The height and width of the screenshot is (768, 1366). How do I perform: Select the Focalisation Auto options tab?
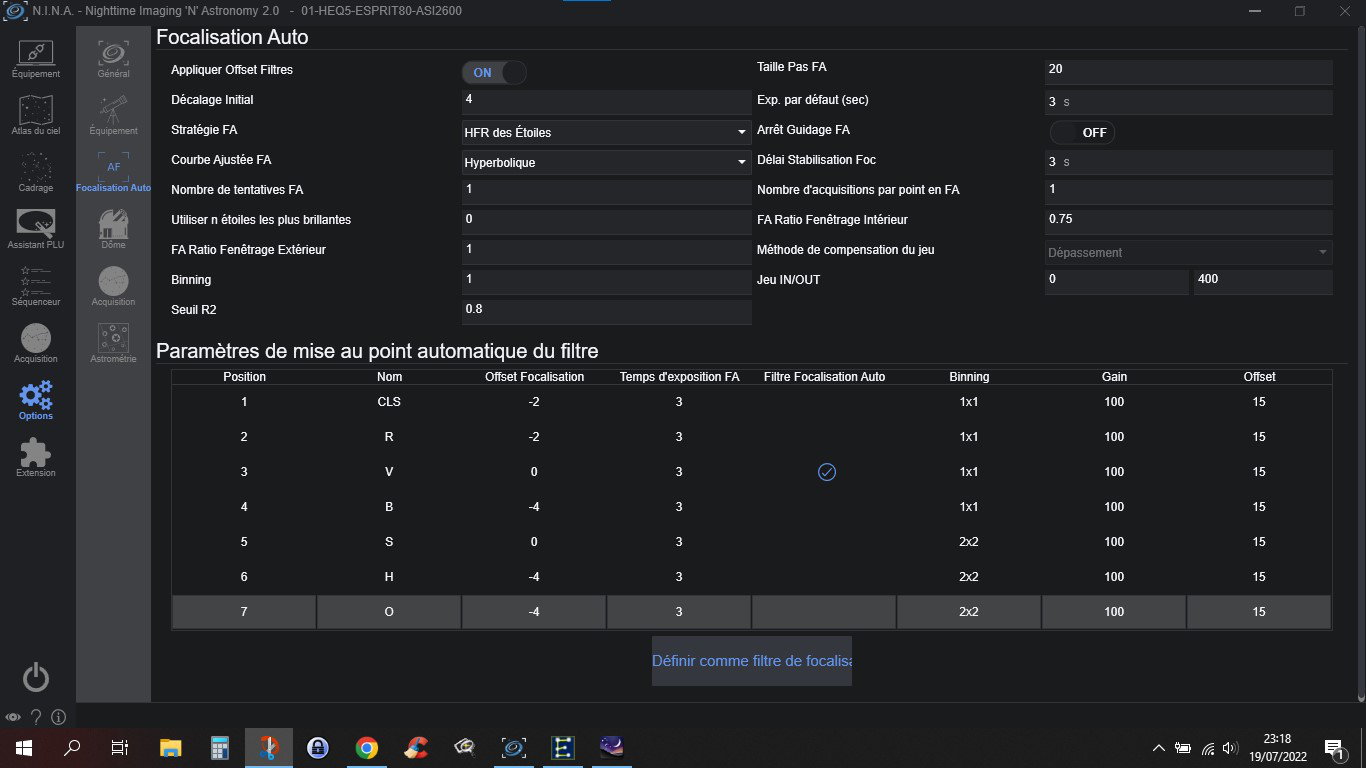tap(113, 173)
